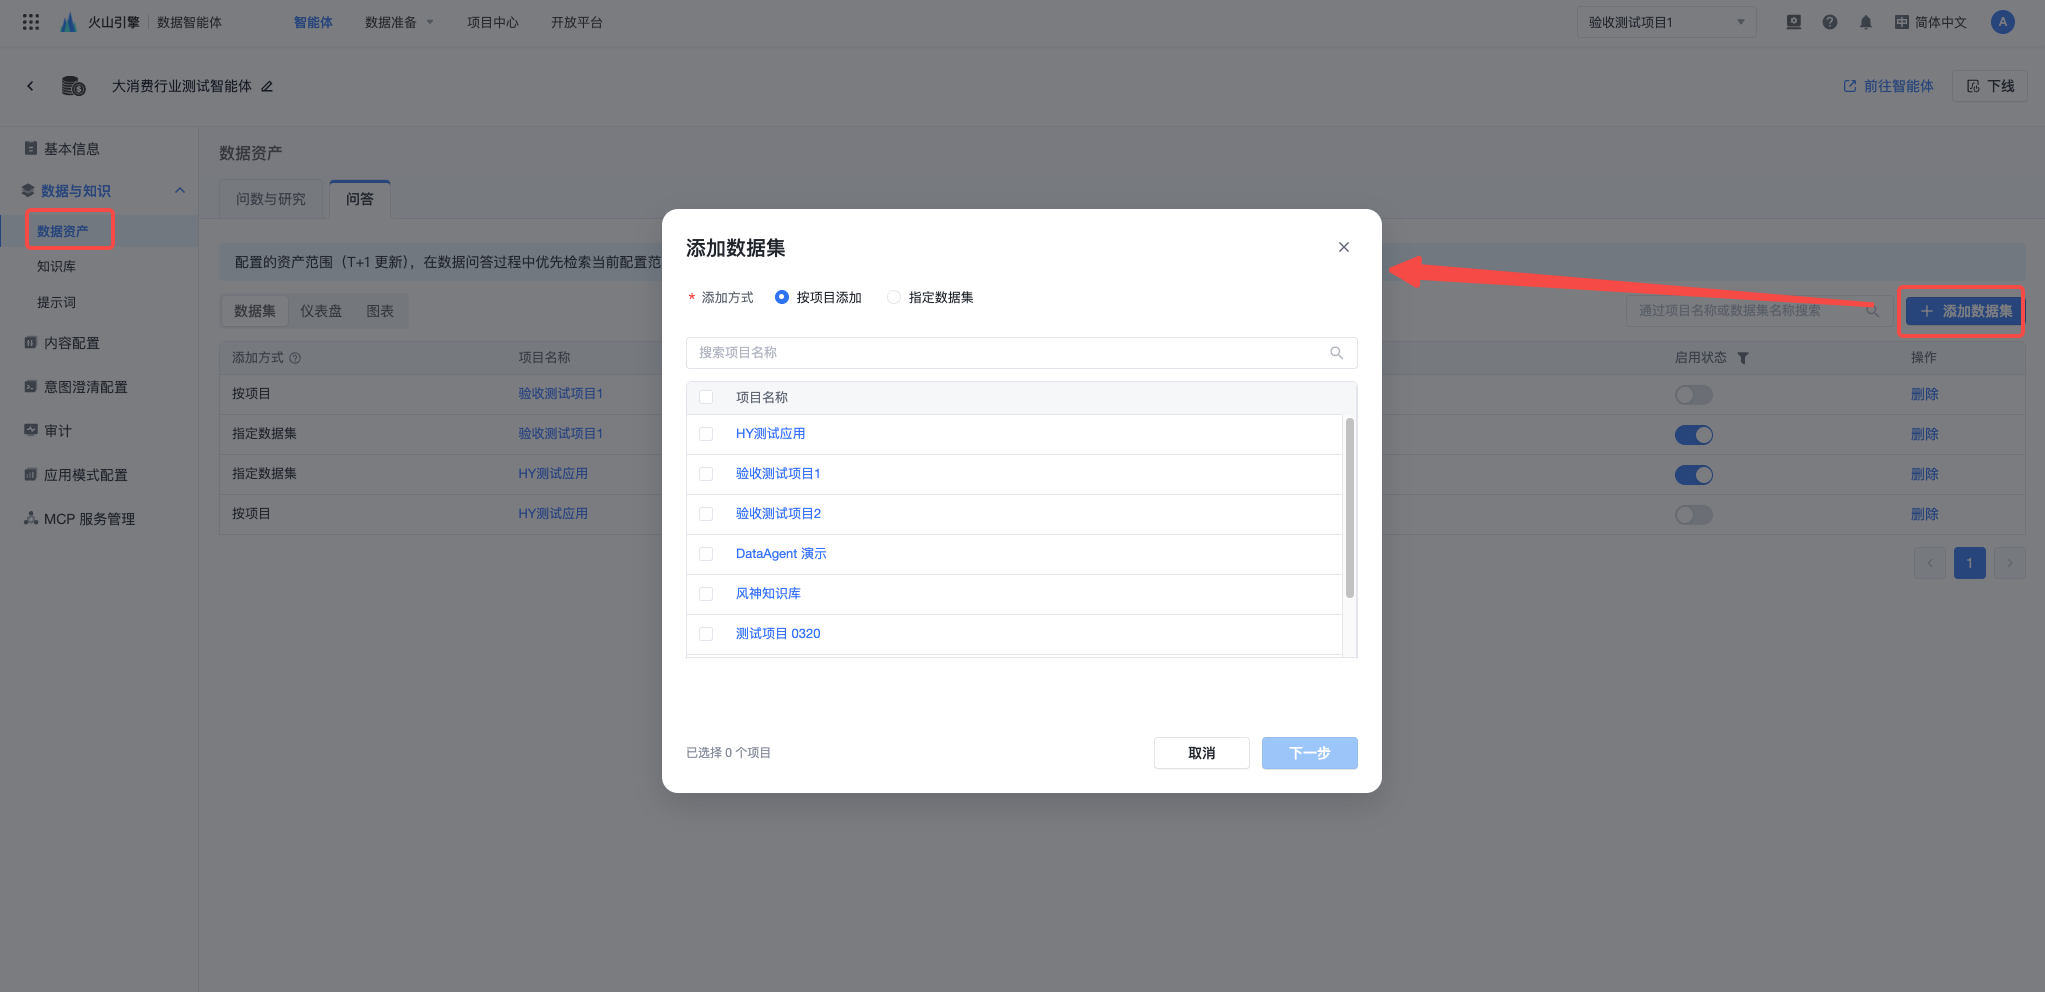Viewport: 2045px width, 992px height.
Task: Click the pencil icon to rename the agent
Action: click(x=267, y=86)
